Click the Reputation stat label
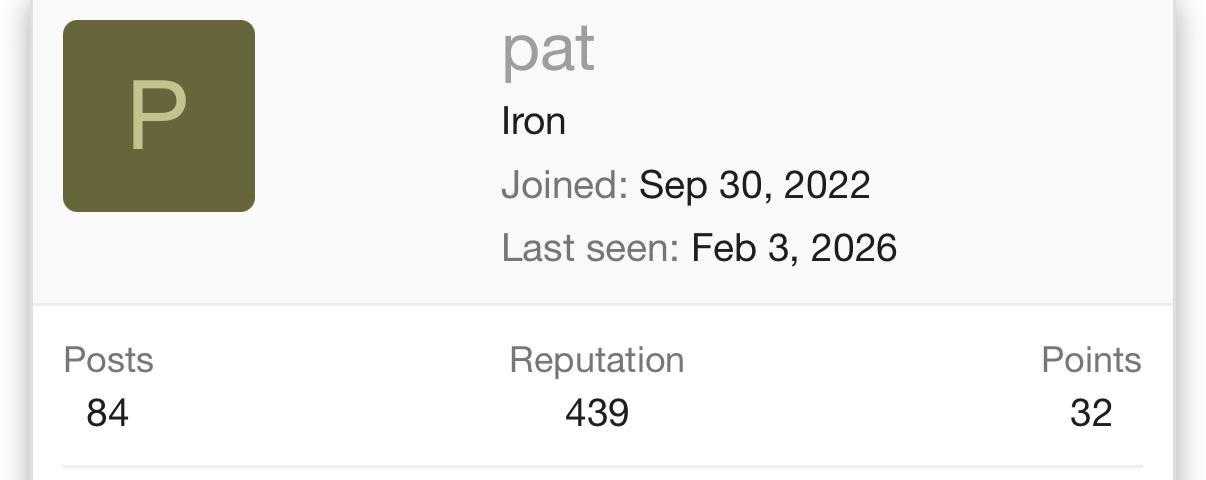This screenshot has height=480, width=1206. [x=597, y=360]
